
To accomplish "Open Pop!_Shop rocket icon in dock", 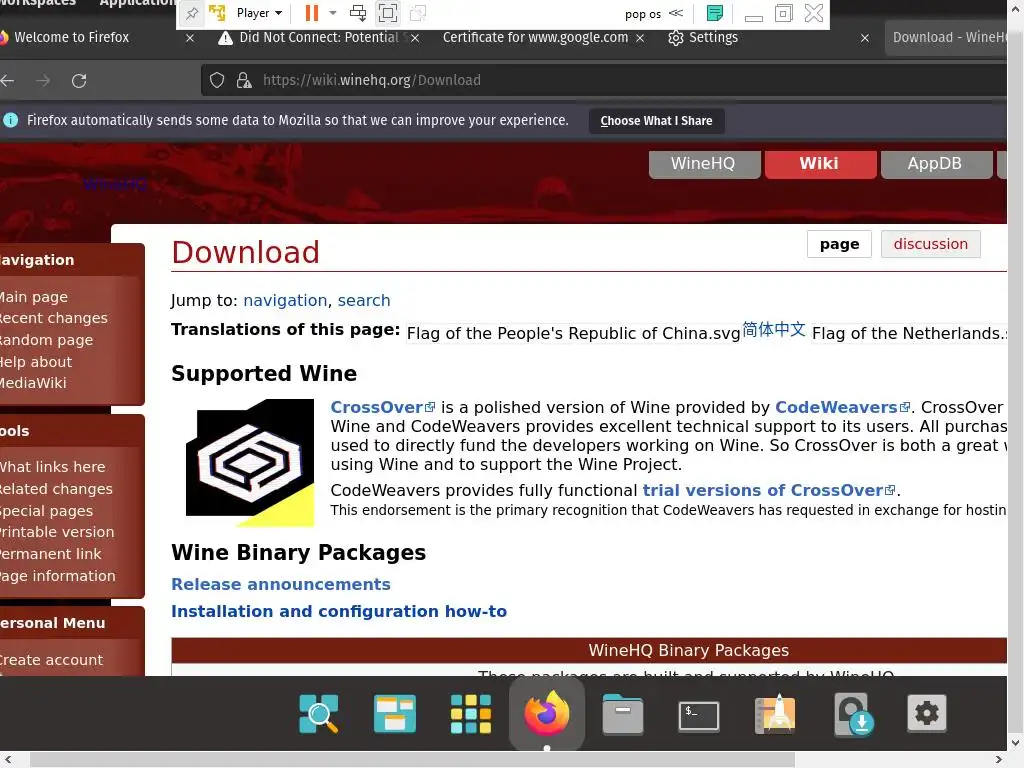I will click(775, 714).
